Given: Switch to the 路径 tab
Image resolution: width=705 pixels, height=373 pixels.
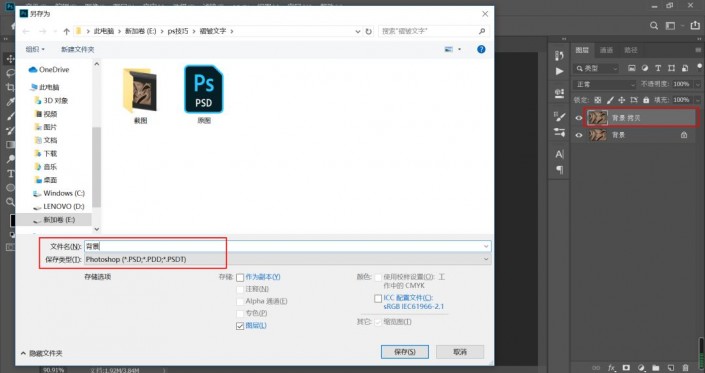Looking at the screenshot, I should coord(630,50).
